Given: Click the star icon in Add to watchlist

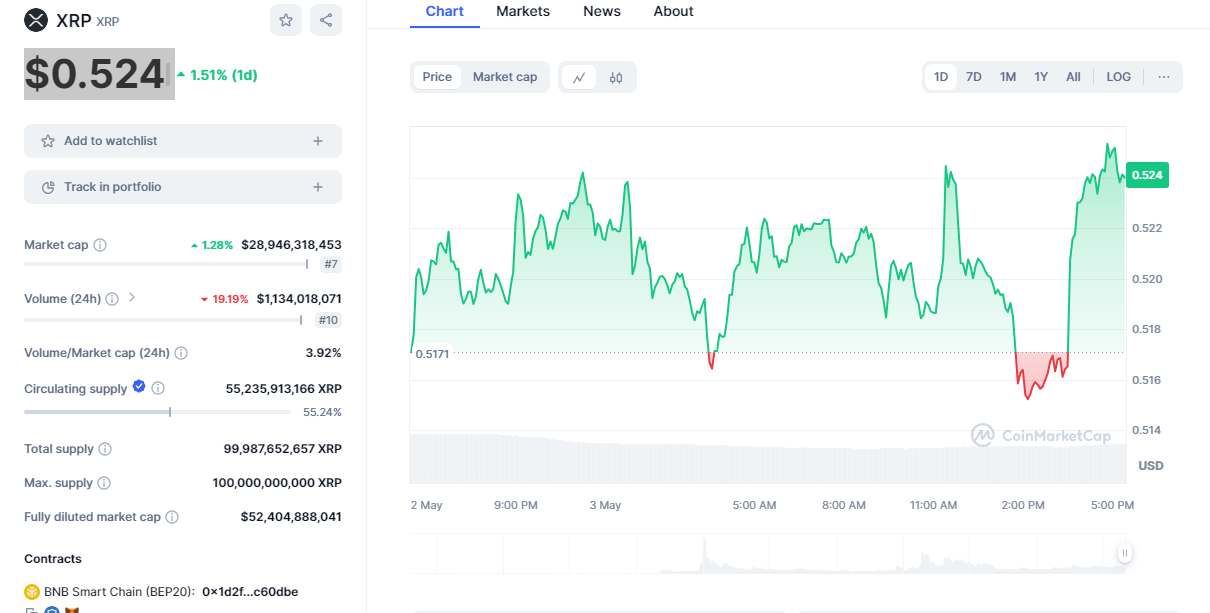Looking at the screenshot, I should tap(48, 141).
